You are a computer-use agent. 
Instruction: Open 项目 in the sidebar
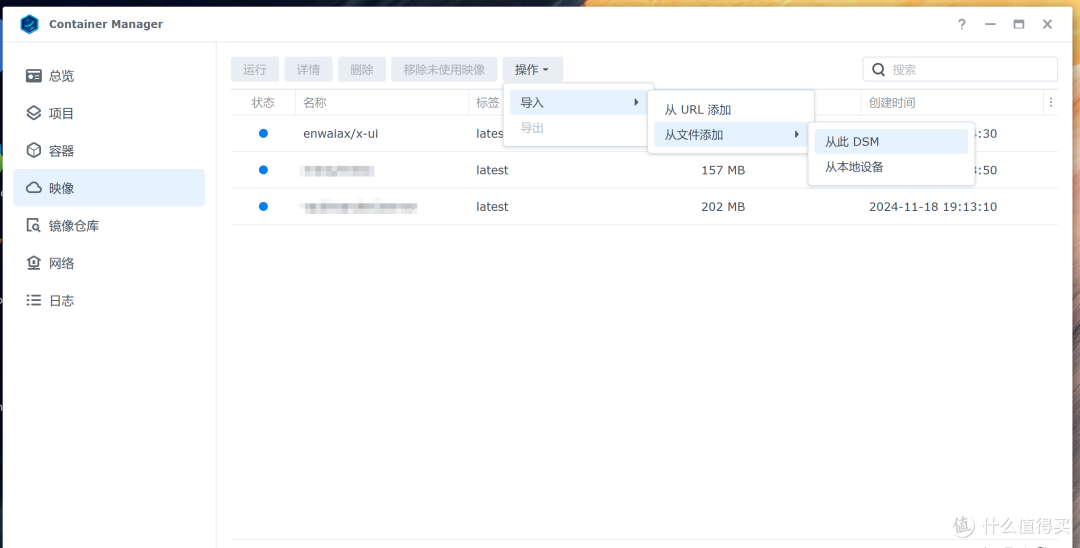coord(109,113)
